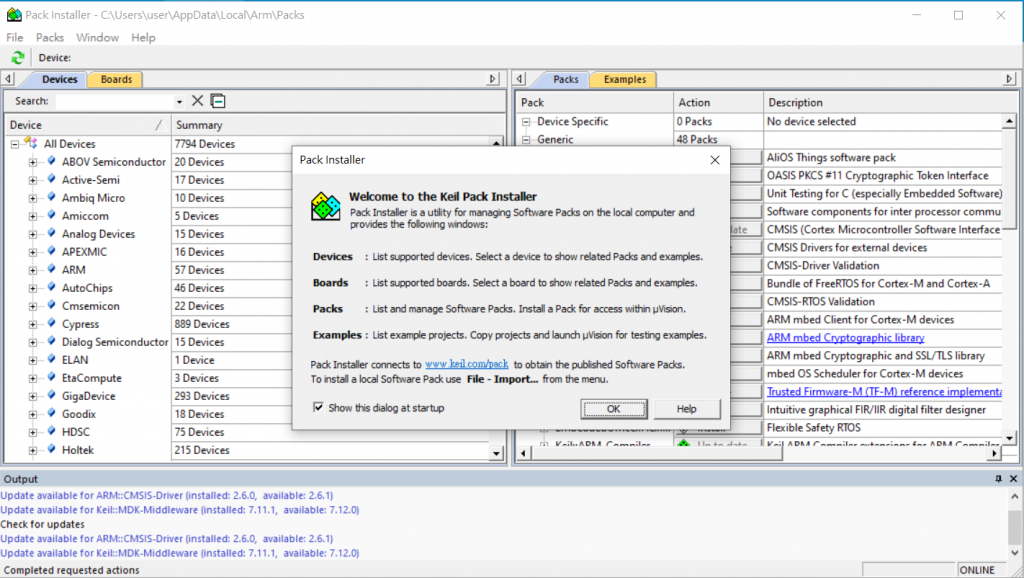This screenshot has width=1024, height=578.
Task: Click the Output panel scroll-down arrow
Action: pyautogui.click(x=1014, y=553)
